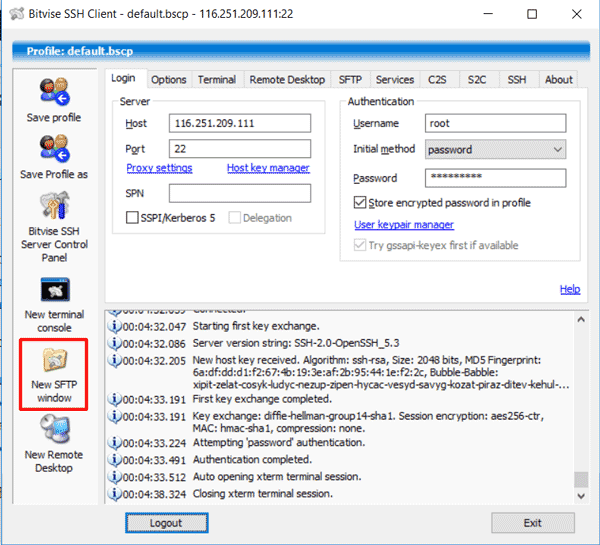Click info icon for 'Auto opening xterm' entry

point(114,476)
